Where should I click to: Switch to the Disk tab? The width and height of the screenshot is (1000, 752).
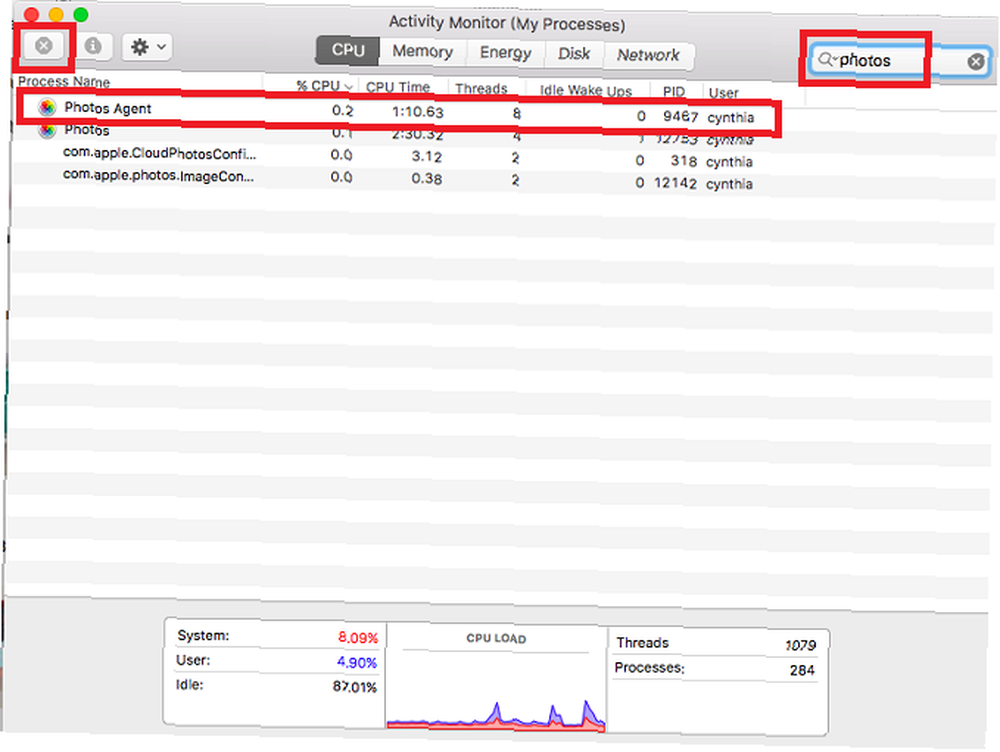click(x=574, y=54)
